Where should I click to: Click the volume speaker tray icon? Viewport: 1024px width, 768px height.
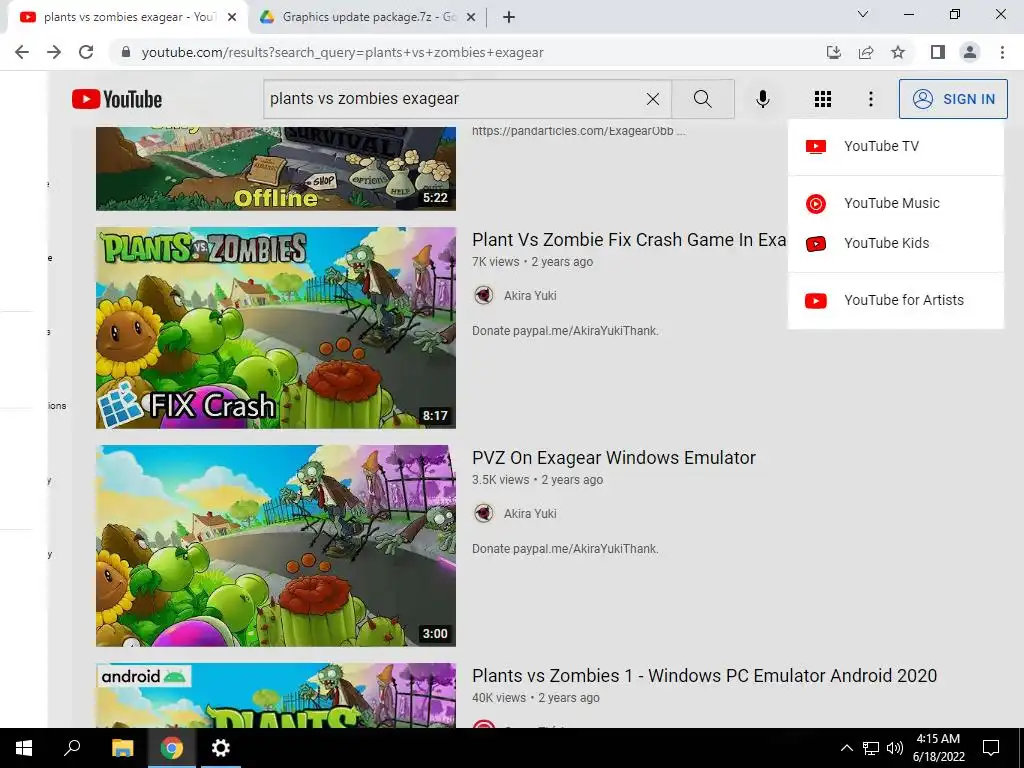pyautogui.click(x=895, y=748)
